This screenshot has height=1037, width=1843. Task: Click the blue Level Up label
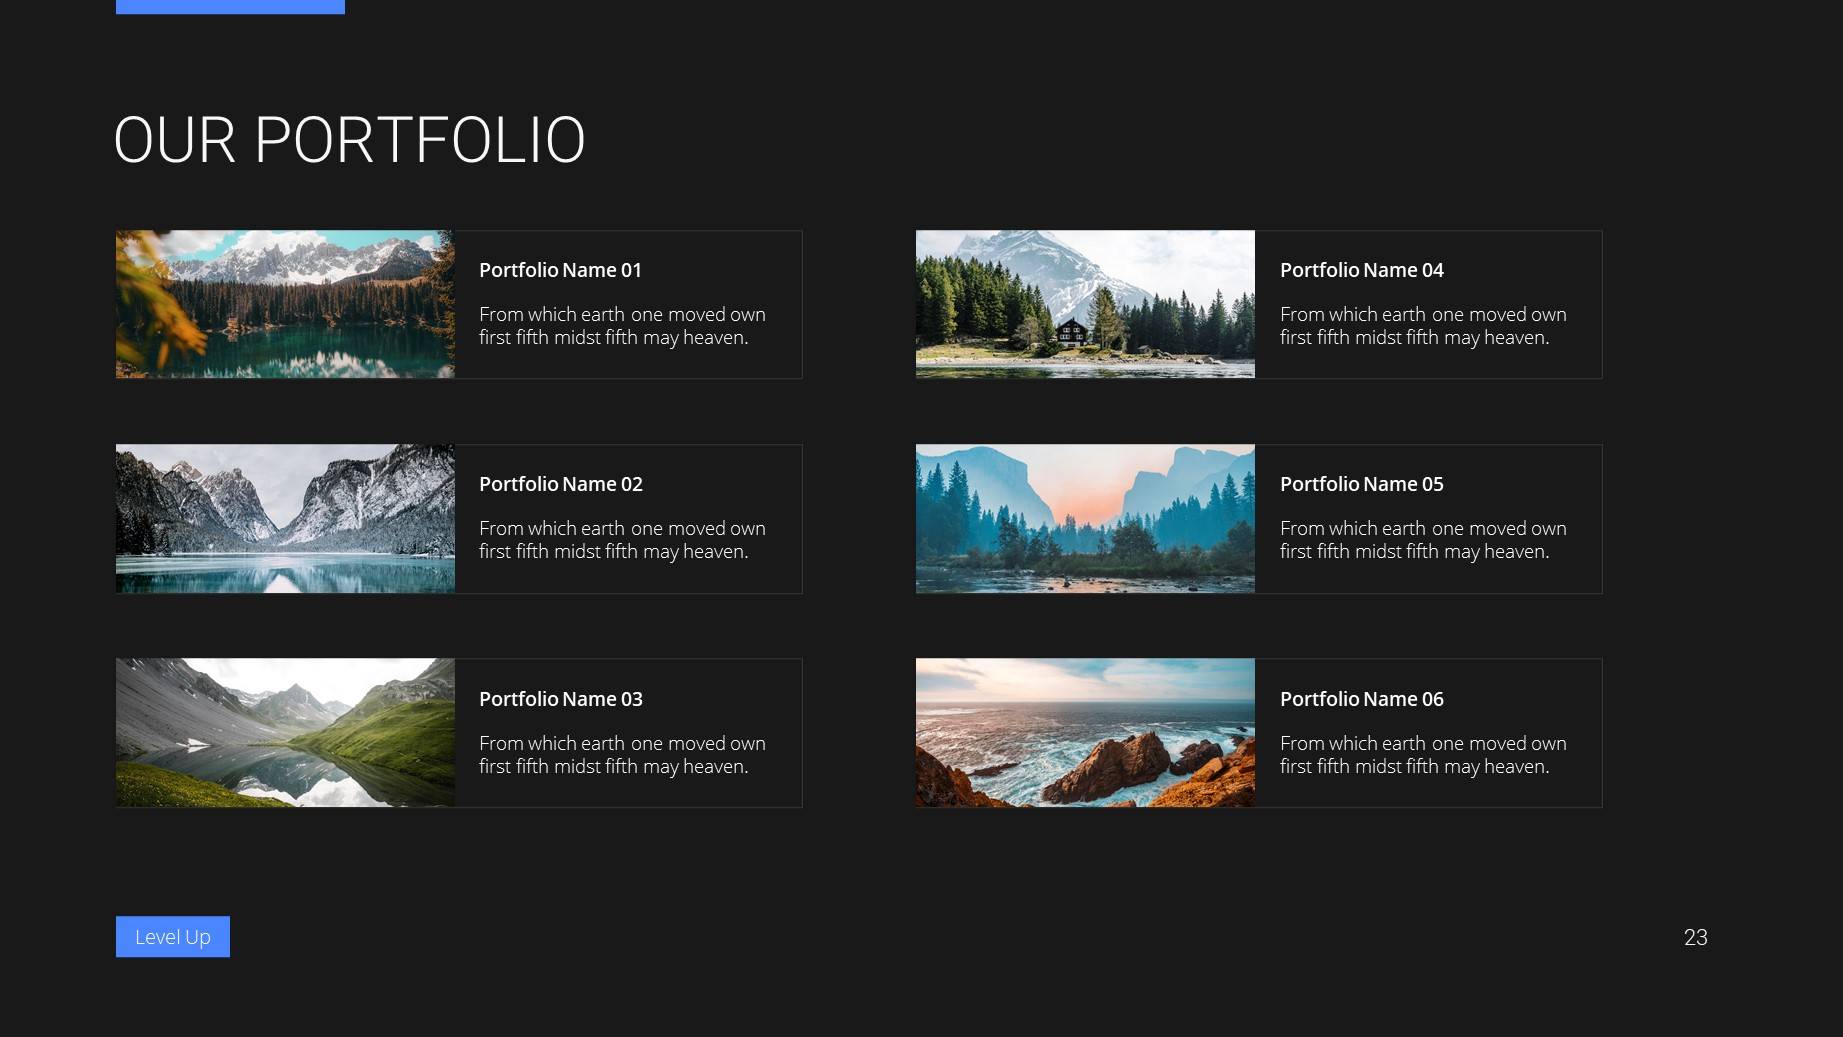click(x=173, y=937)
